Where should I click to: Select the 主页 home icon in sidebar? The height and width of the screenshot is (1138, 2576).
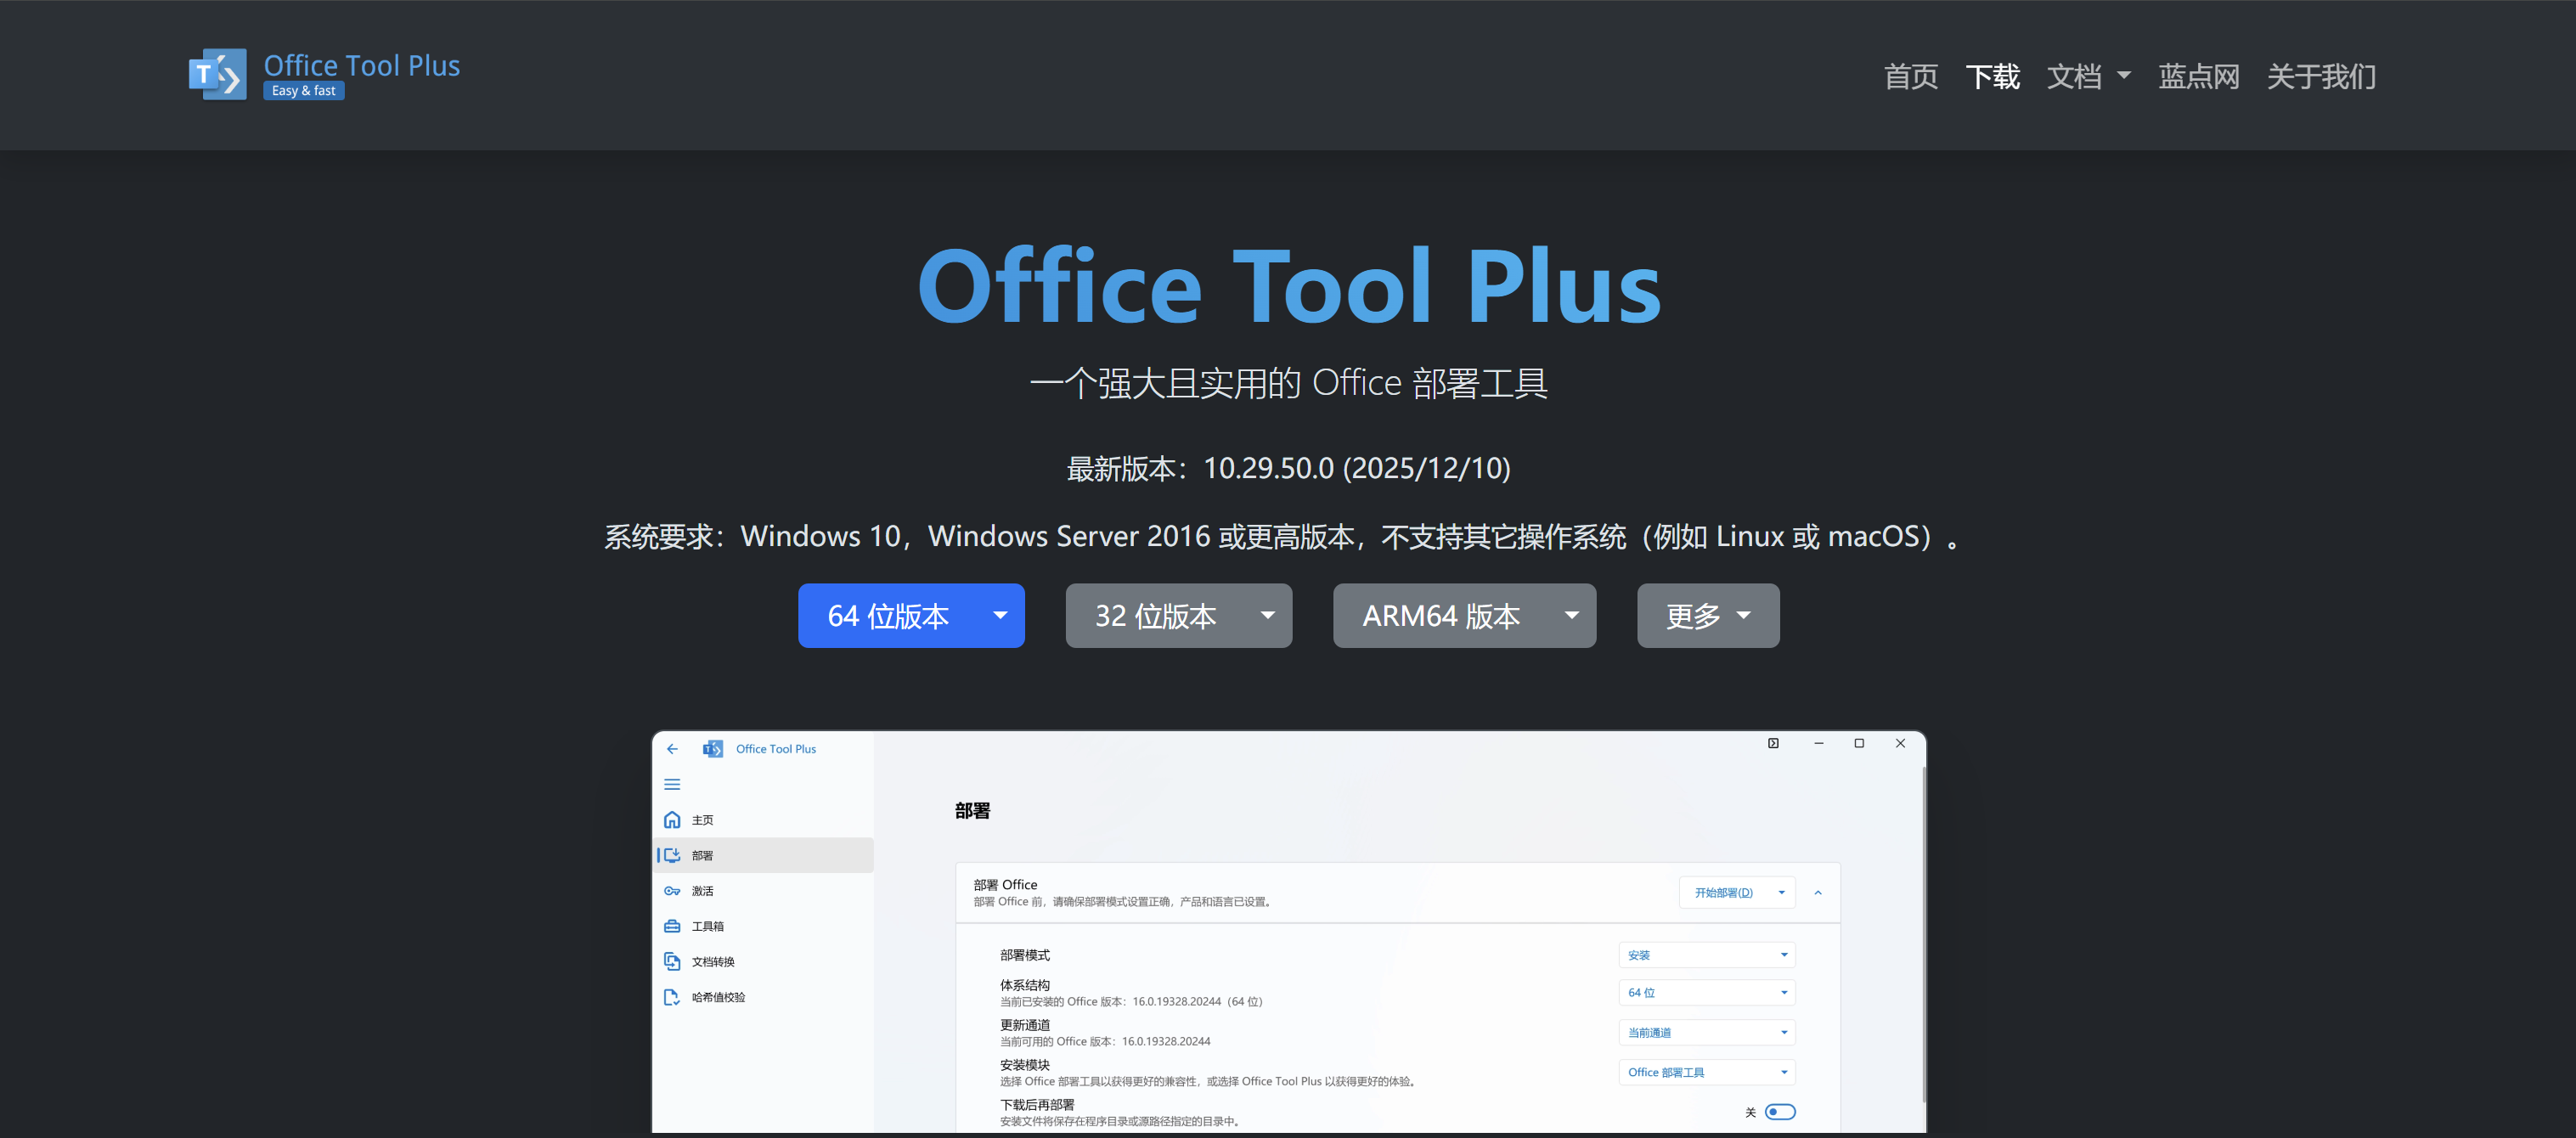pos(672,819)
